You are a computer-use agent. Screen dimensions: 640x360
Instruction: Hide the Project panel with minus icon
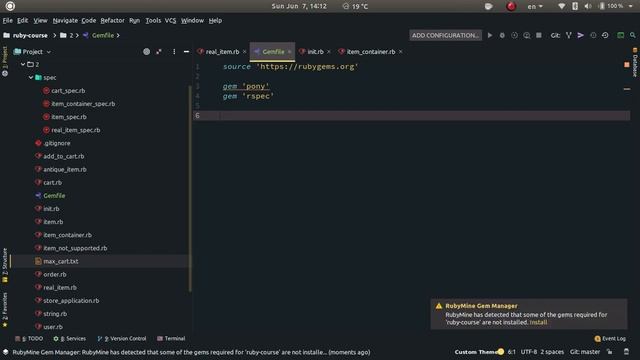pyautogui.click(x=187, y=52)
